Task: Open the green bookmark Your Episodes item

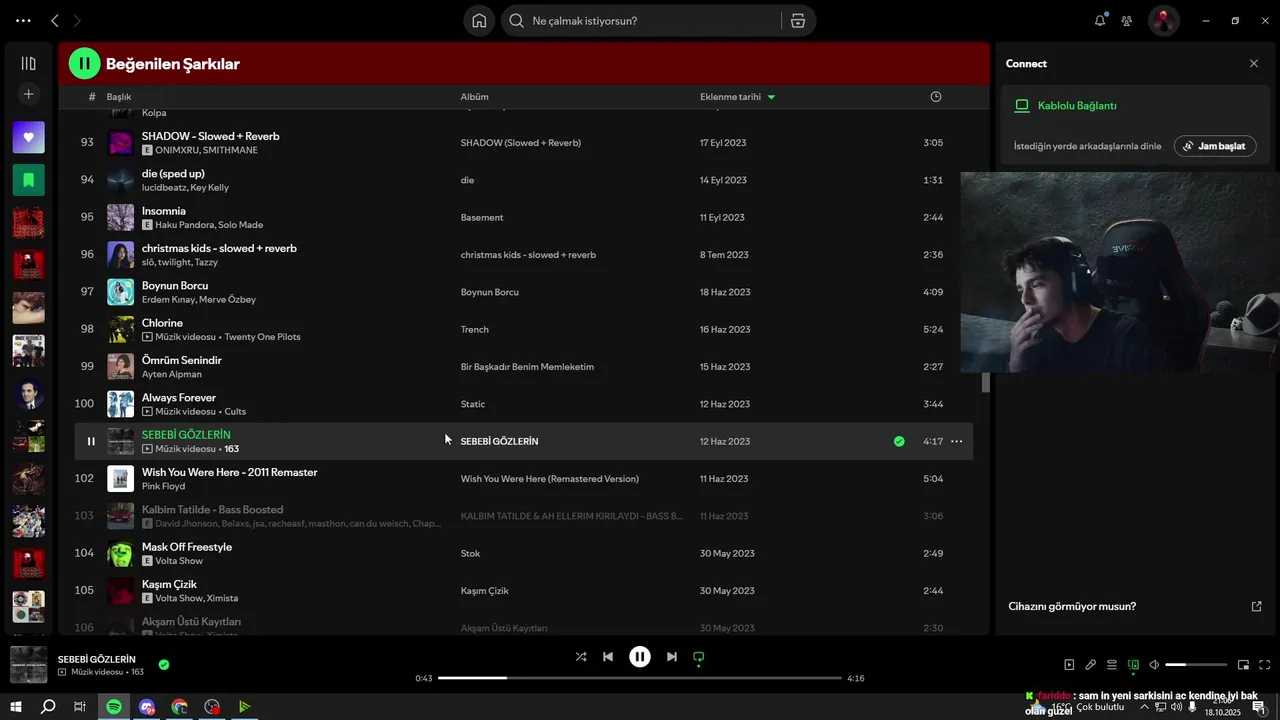Action: [x=28, y=180]
